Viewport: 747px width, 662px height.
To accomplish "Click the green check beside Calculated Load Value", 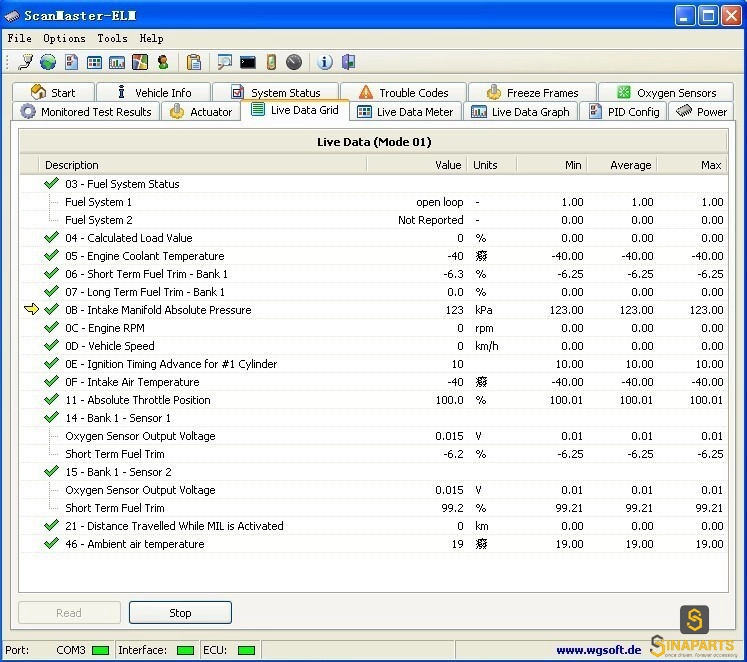I will pos(51,238).
